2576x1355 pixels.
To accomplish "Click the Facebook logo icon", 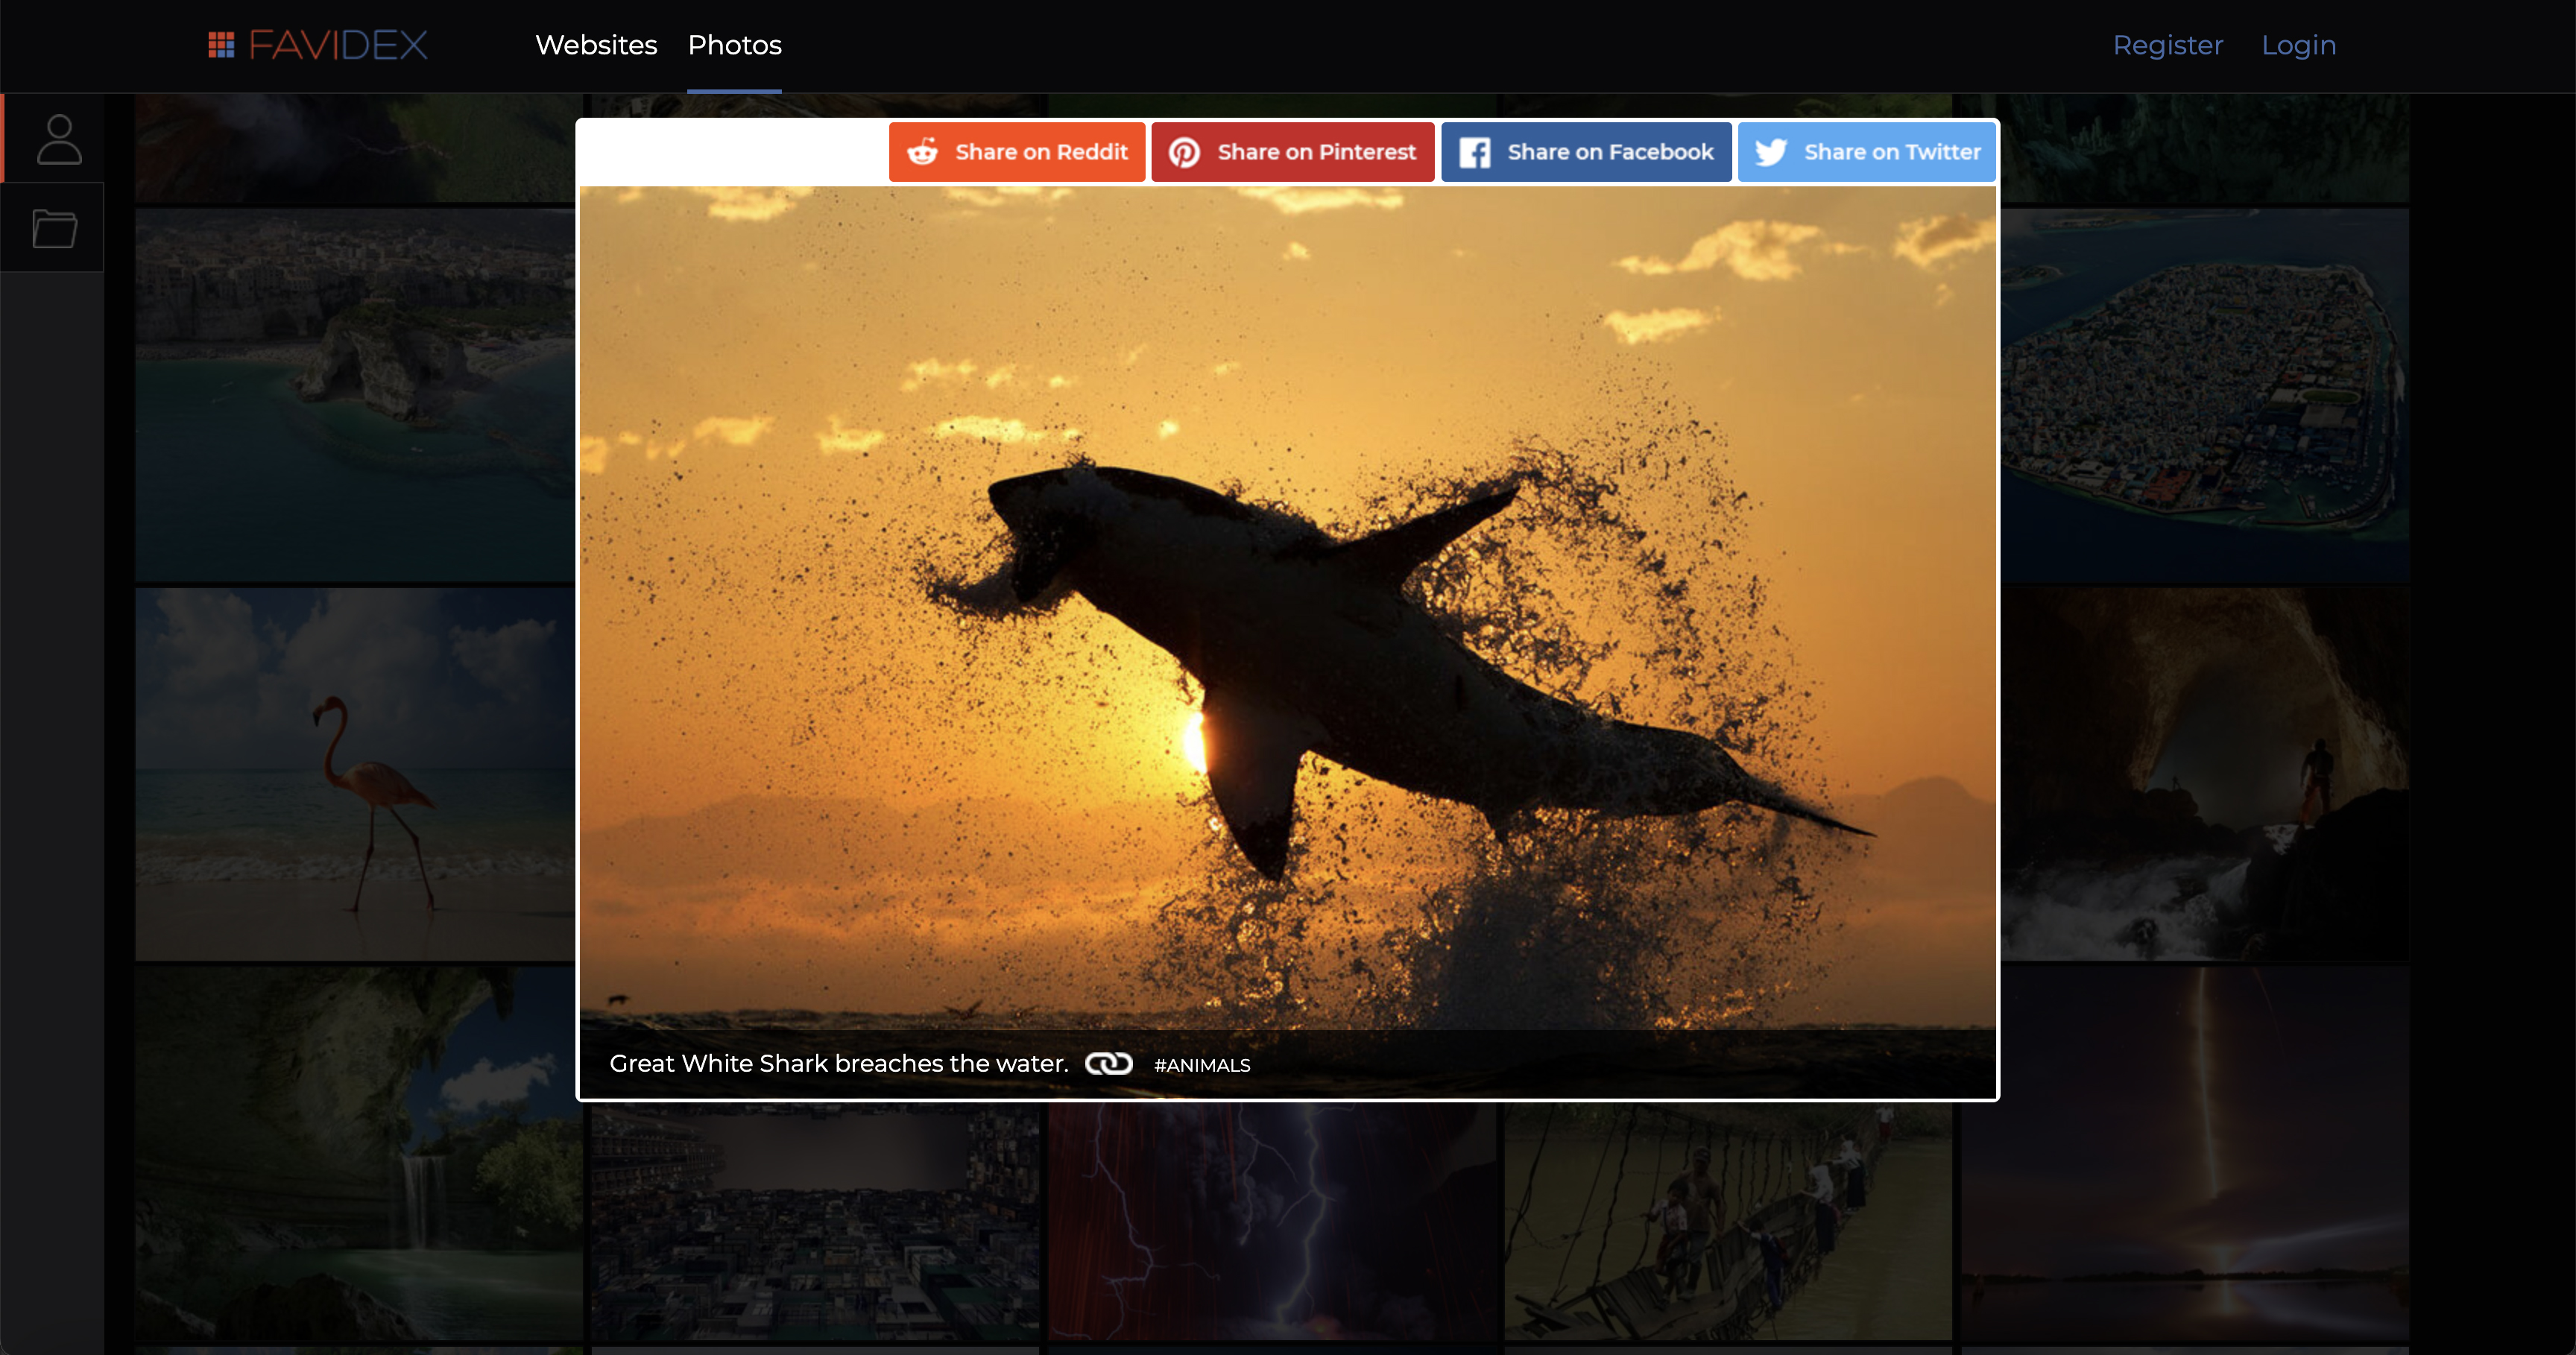I will (x=1474, y=152).
